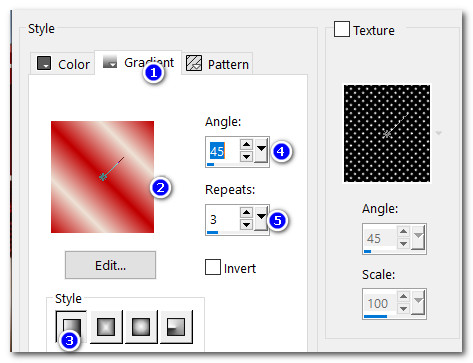Decrease the texture Scale value
Image resolution: width=473 pixels, height=363 pixels.
click(x=404, y=309)
